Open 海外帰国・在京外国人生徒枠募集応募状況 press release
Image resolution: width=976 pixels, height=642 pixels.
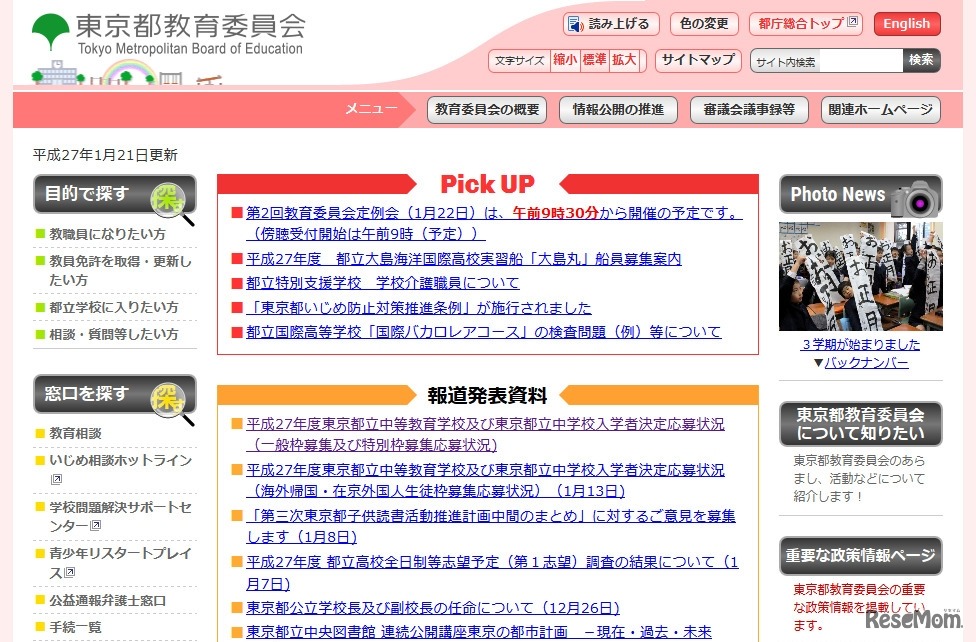coord(485,480)
